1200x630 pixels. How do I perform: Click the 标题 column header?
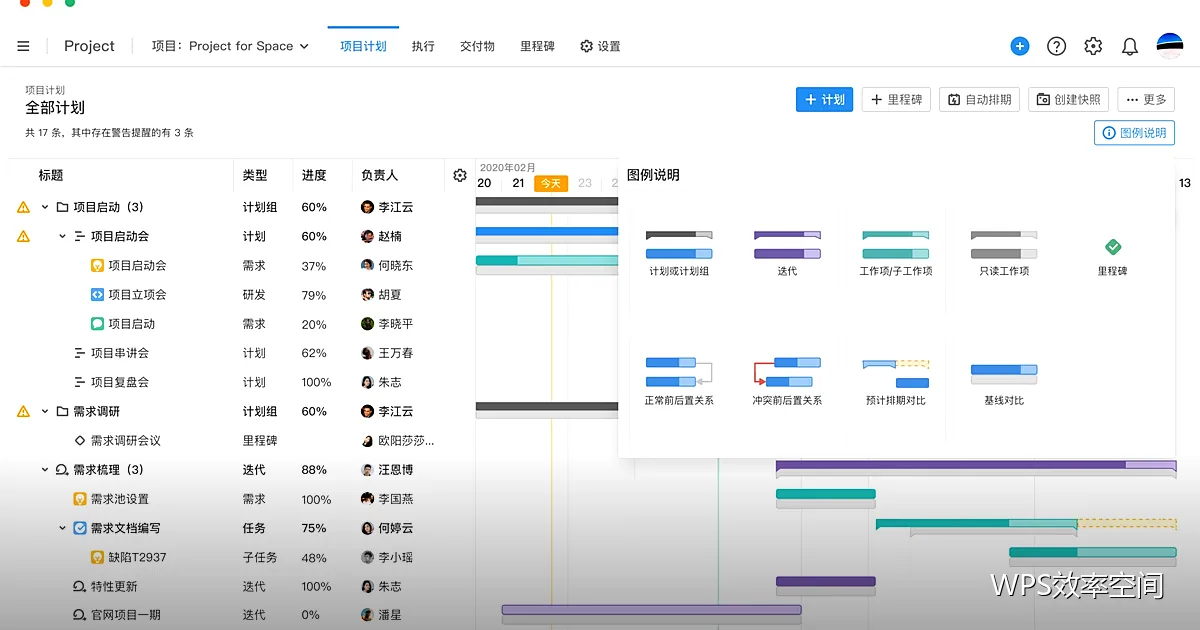(51, 175)
